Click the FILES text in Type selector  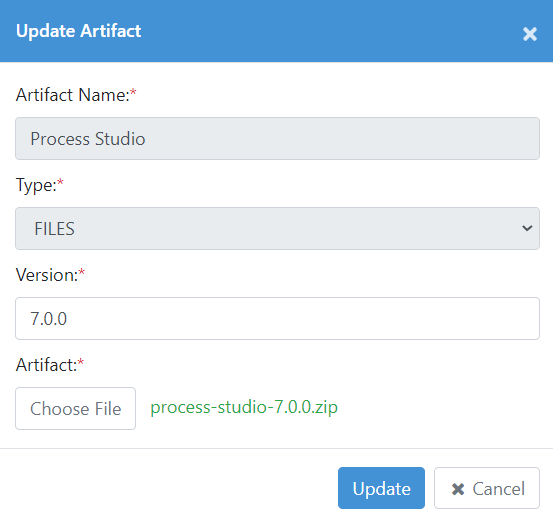(54, 229)
